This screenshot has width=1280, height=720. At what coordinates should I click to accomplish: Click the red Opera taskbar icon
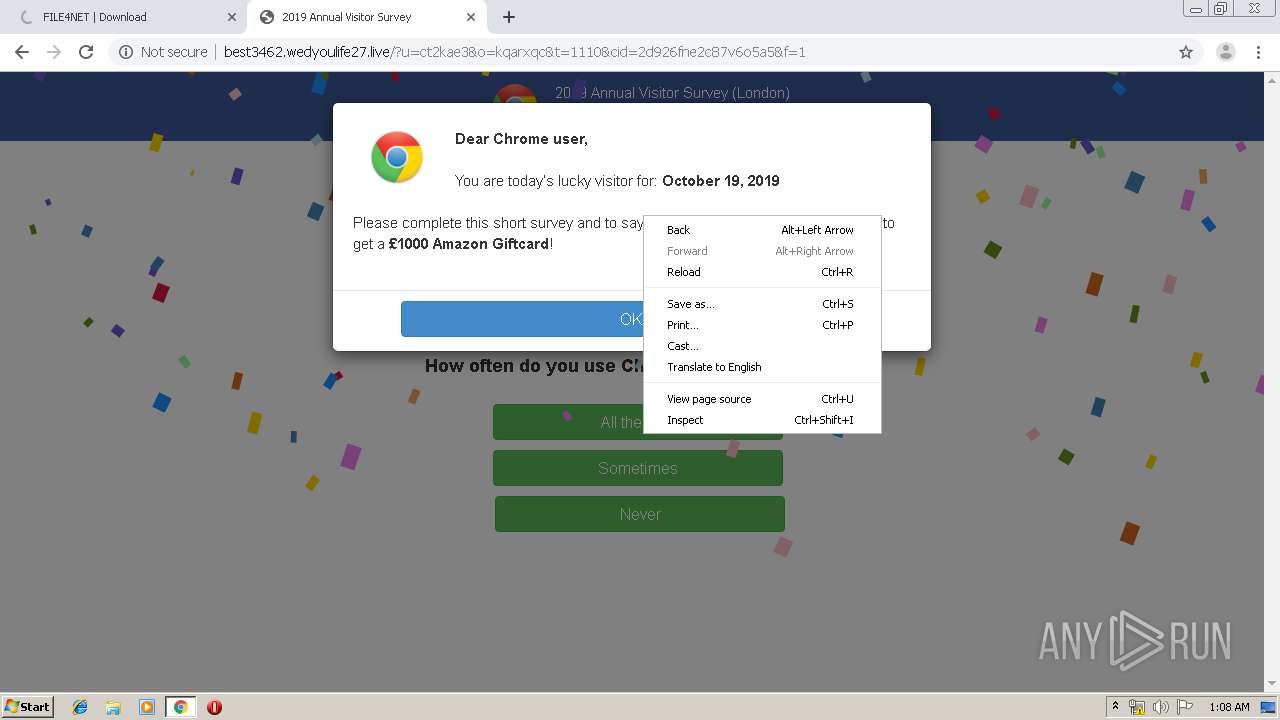[x=214, y=707]
